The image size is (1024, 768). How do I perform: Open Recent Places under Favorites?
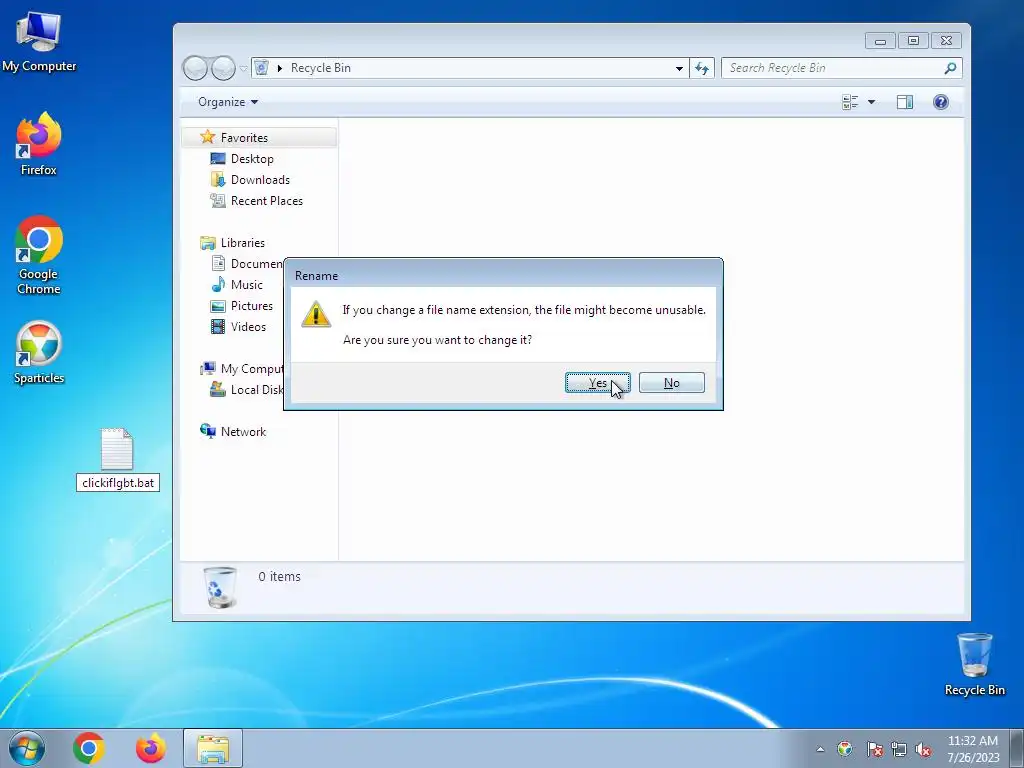pyautogui.click(x=266, y=200)
